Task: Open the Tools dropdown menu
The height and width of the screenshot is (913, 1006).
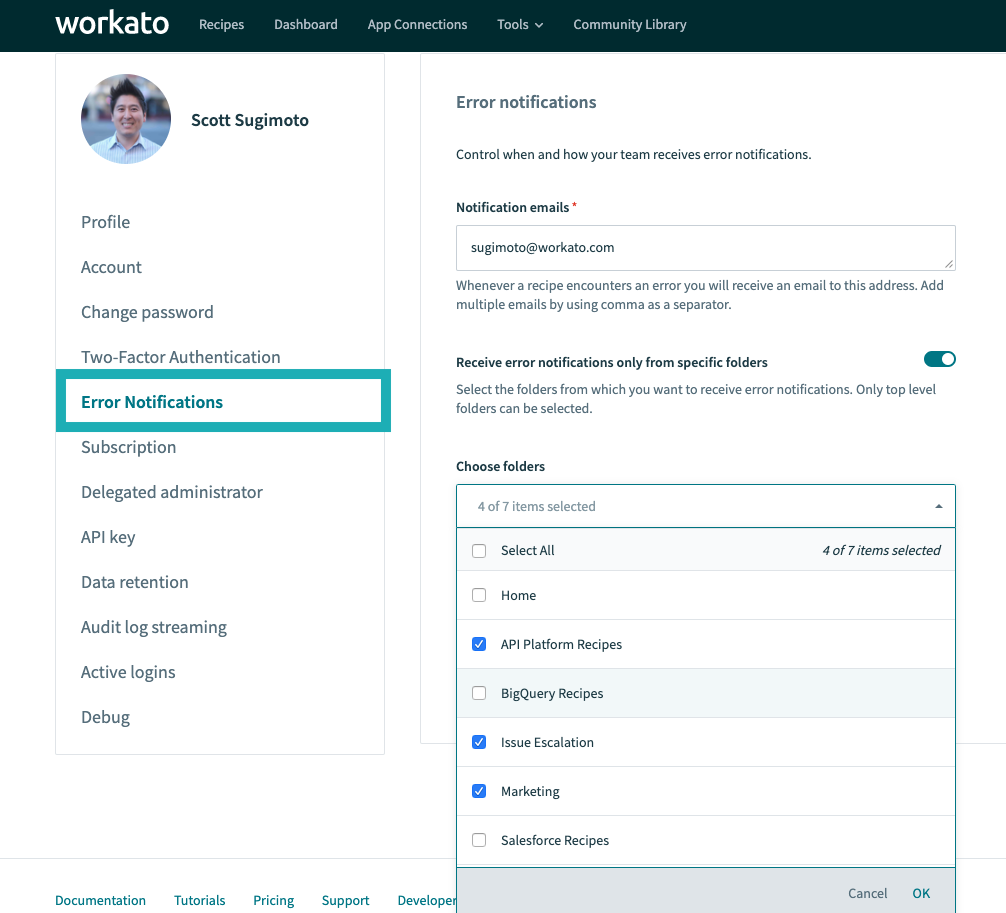Action: coord(520,24)
